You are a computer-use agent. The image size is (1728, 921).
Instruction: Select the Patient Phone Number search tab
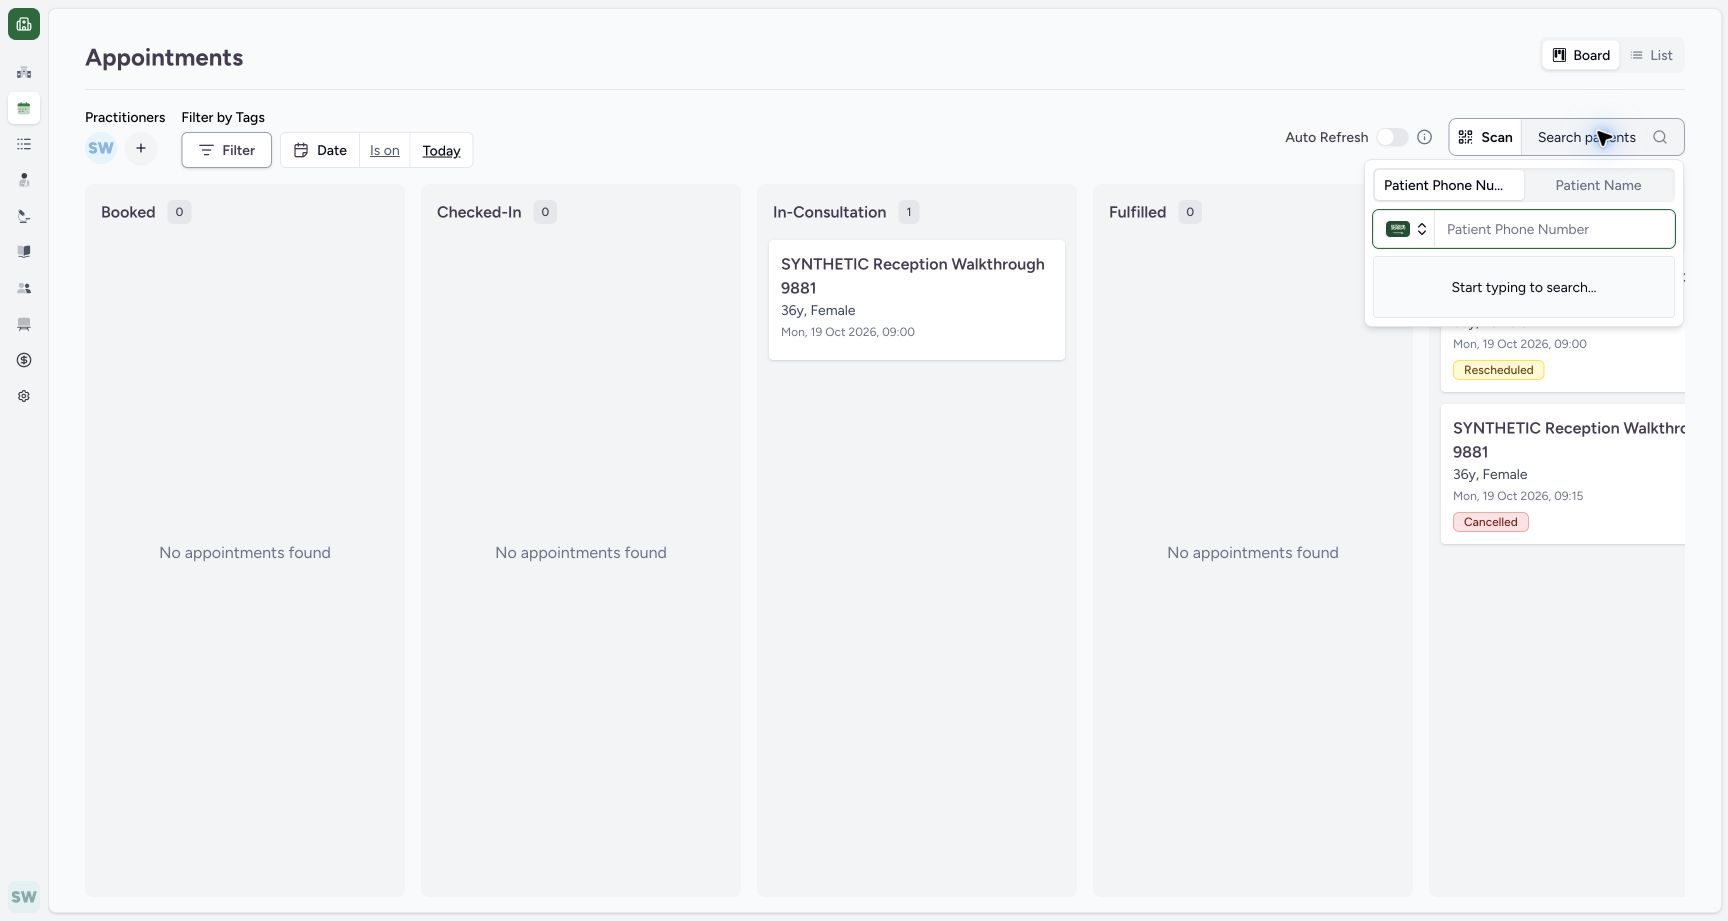[1449, 185]
